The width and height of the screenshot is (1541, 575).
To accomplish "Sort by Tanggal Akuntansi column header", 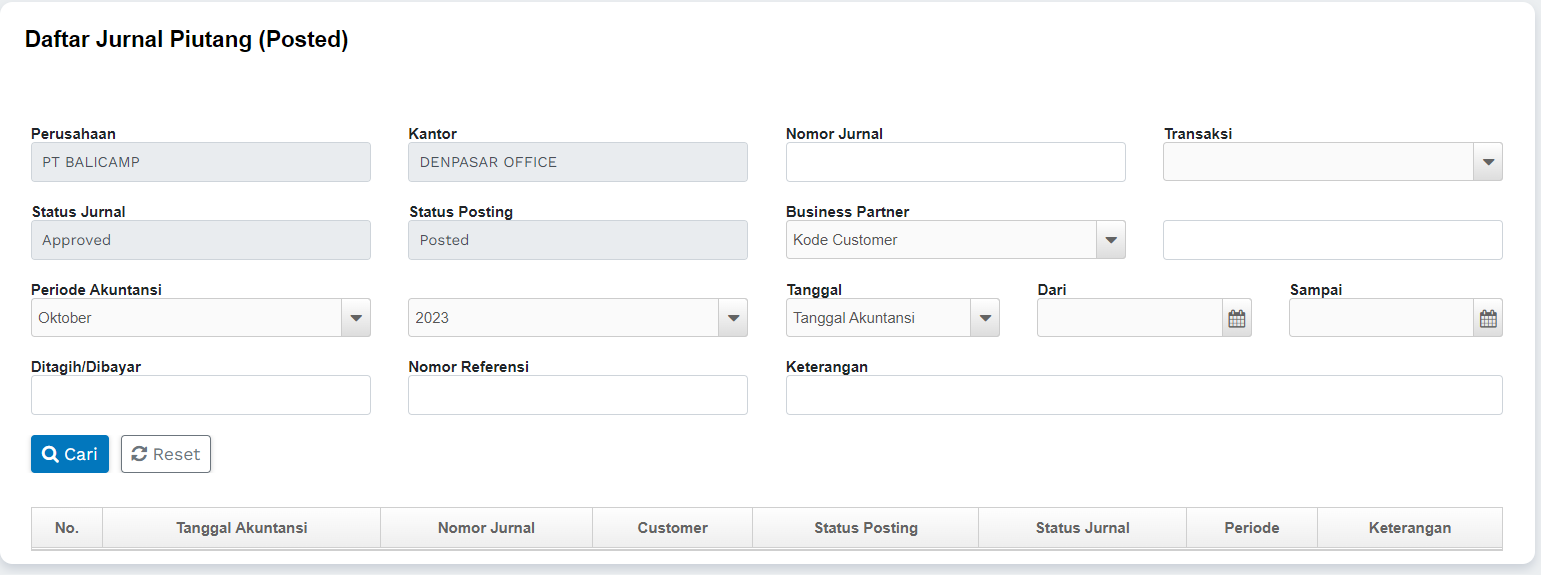I will pyautogui.click(x=241, y=528).
